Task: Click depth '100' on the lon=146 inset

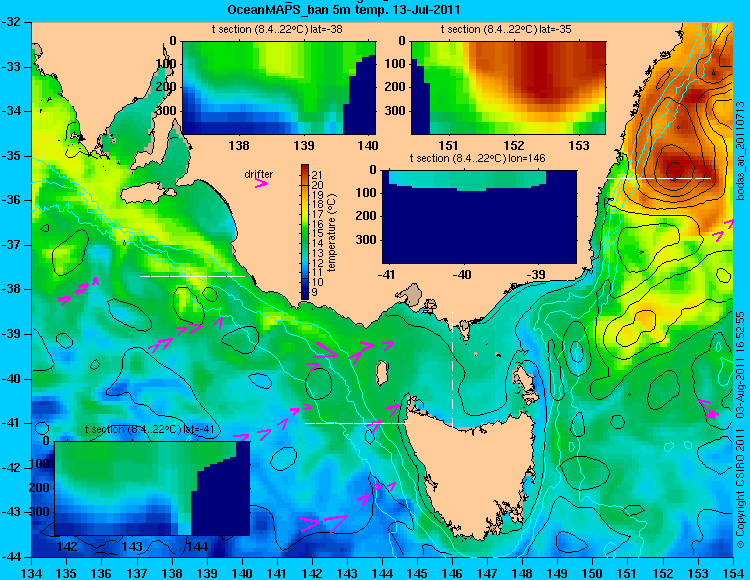Action: coord(366,192)
